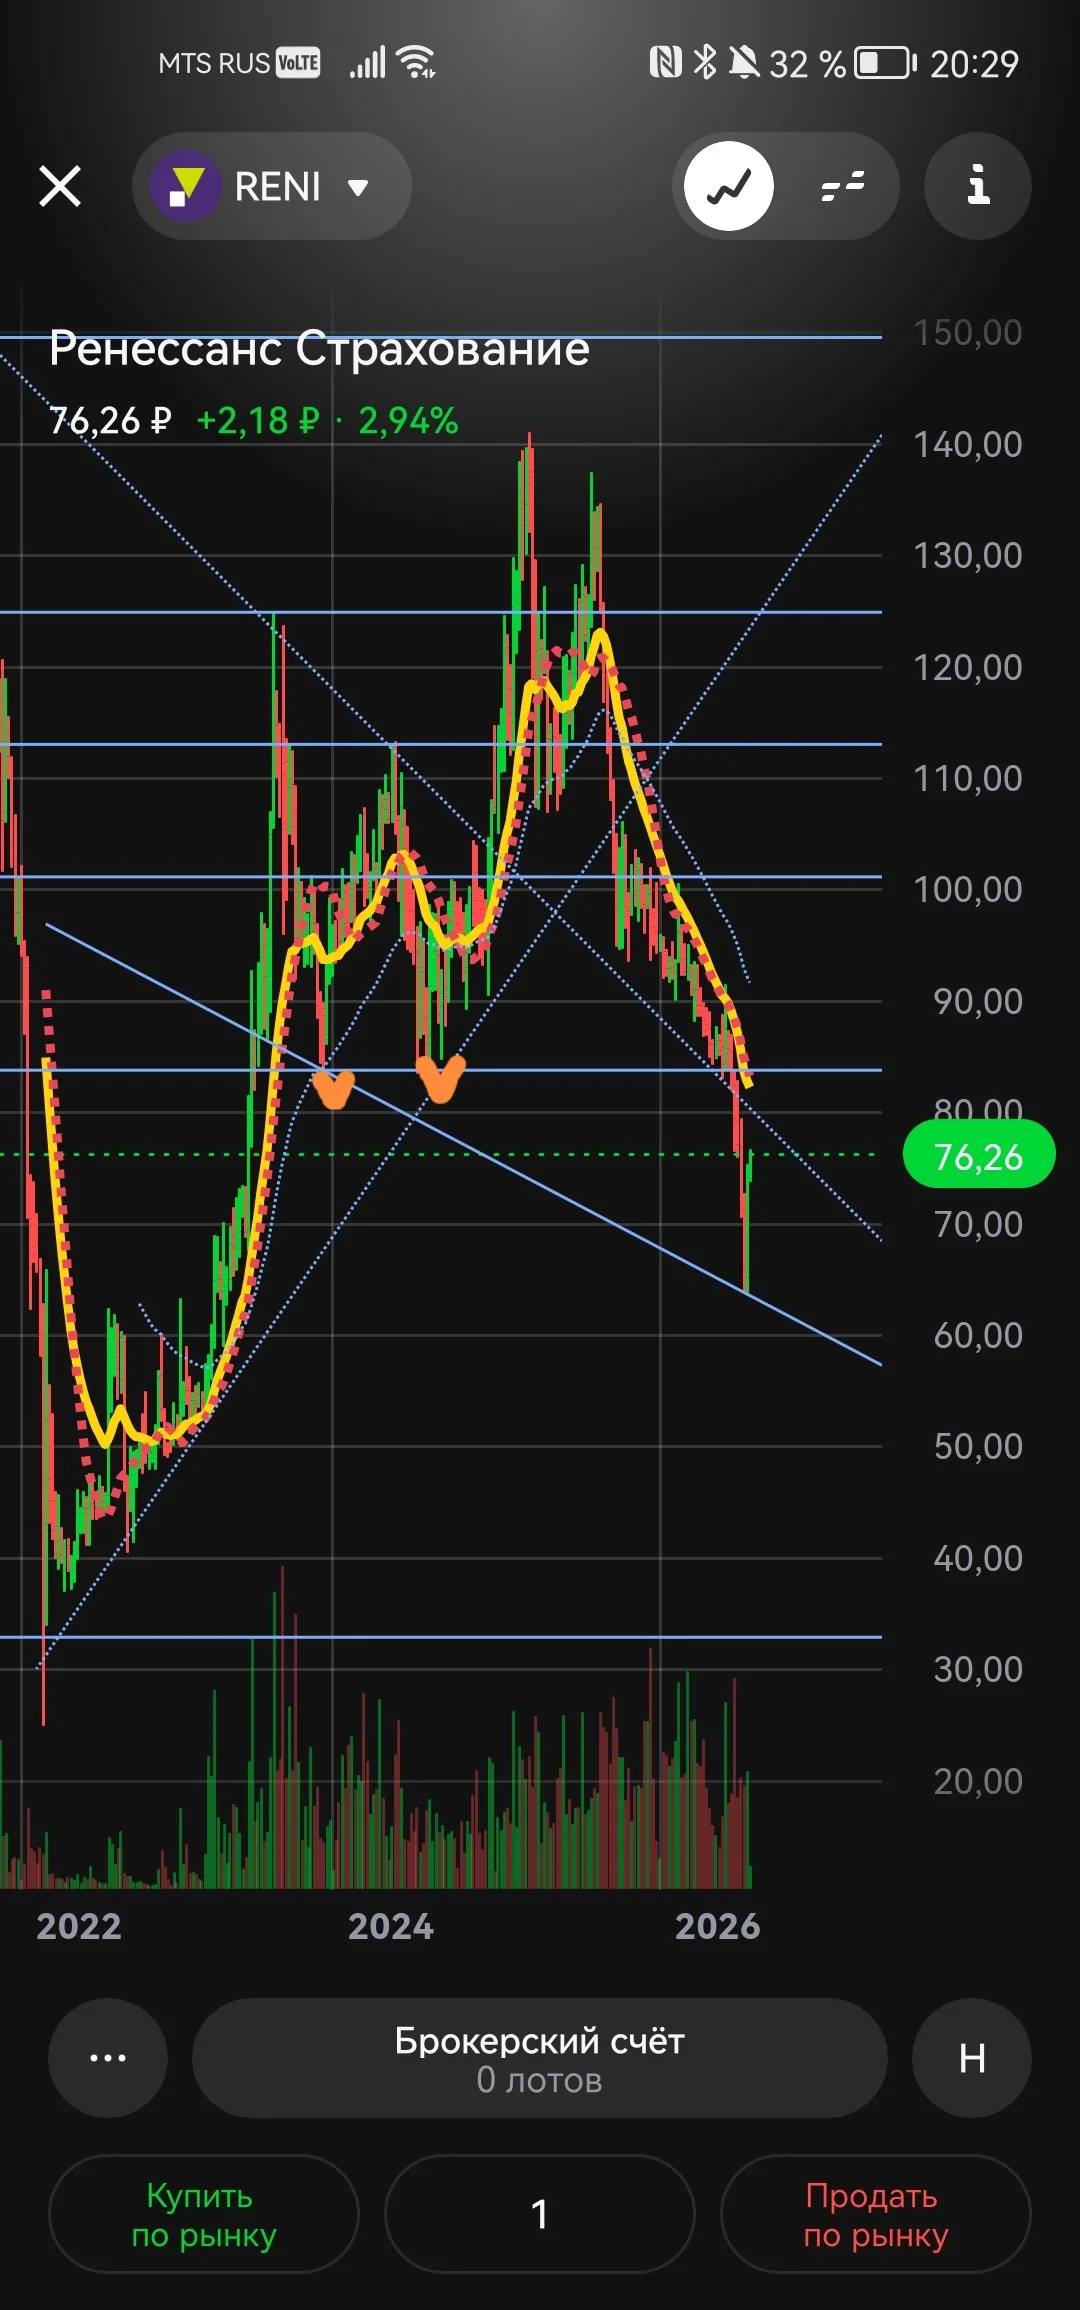
Task: Tap the 2022 time axis label
Action: coord(79,1926)
